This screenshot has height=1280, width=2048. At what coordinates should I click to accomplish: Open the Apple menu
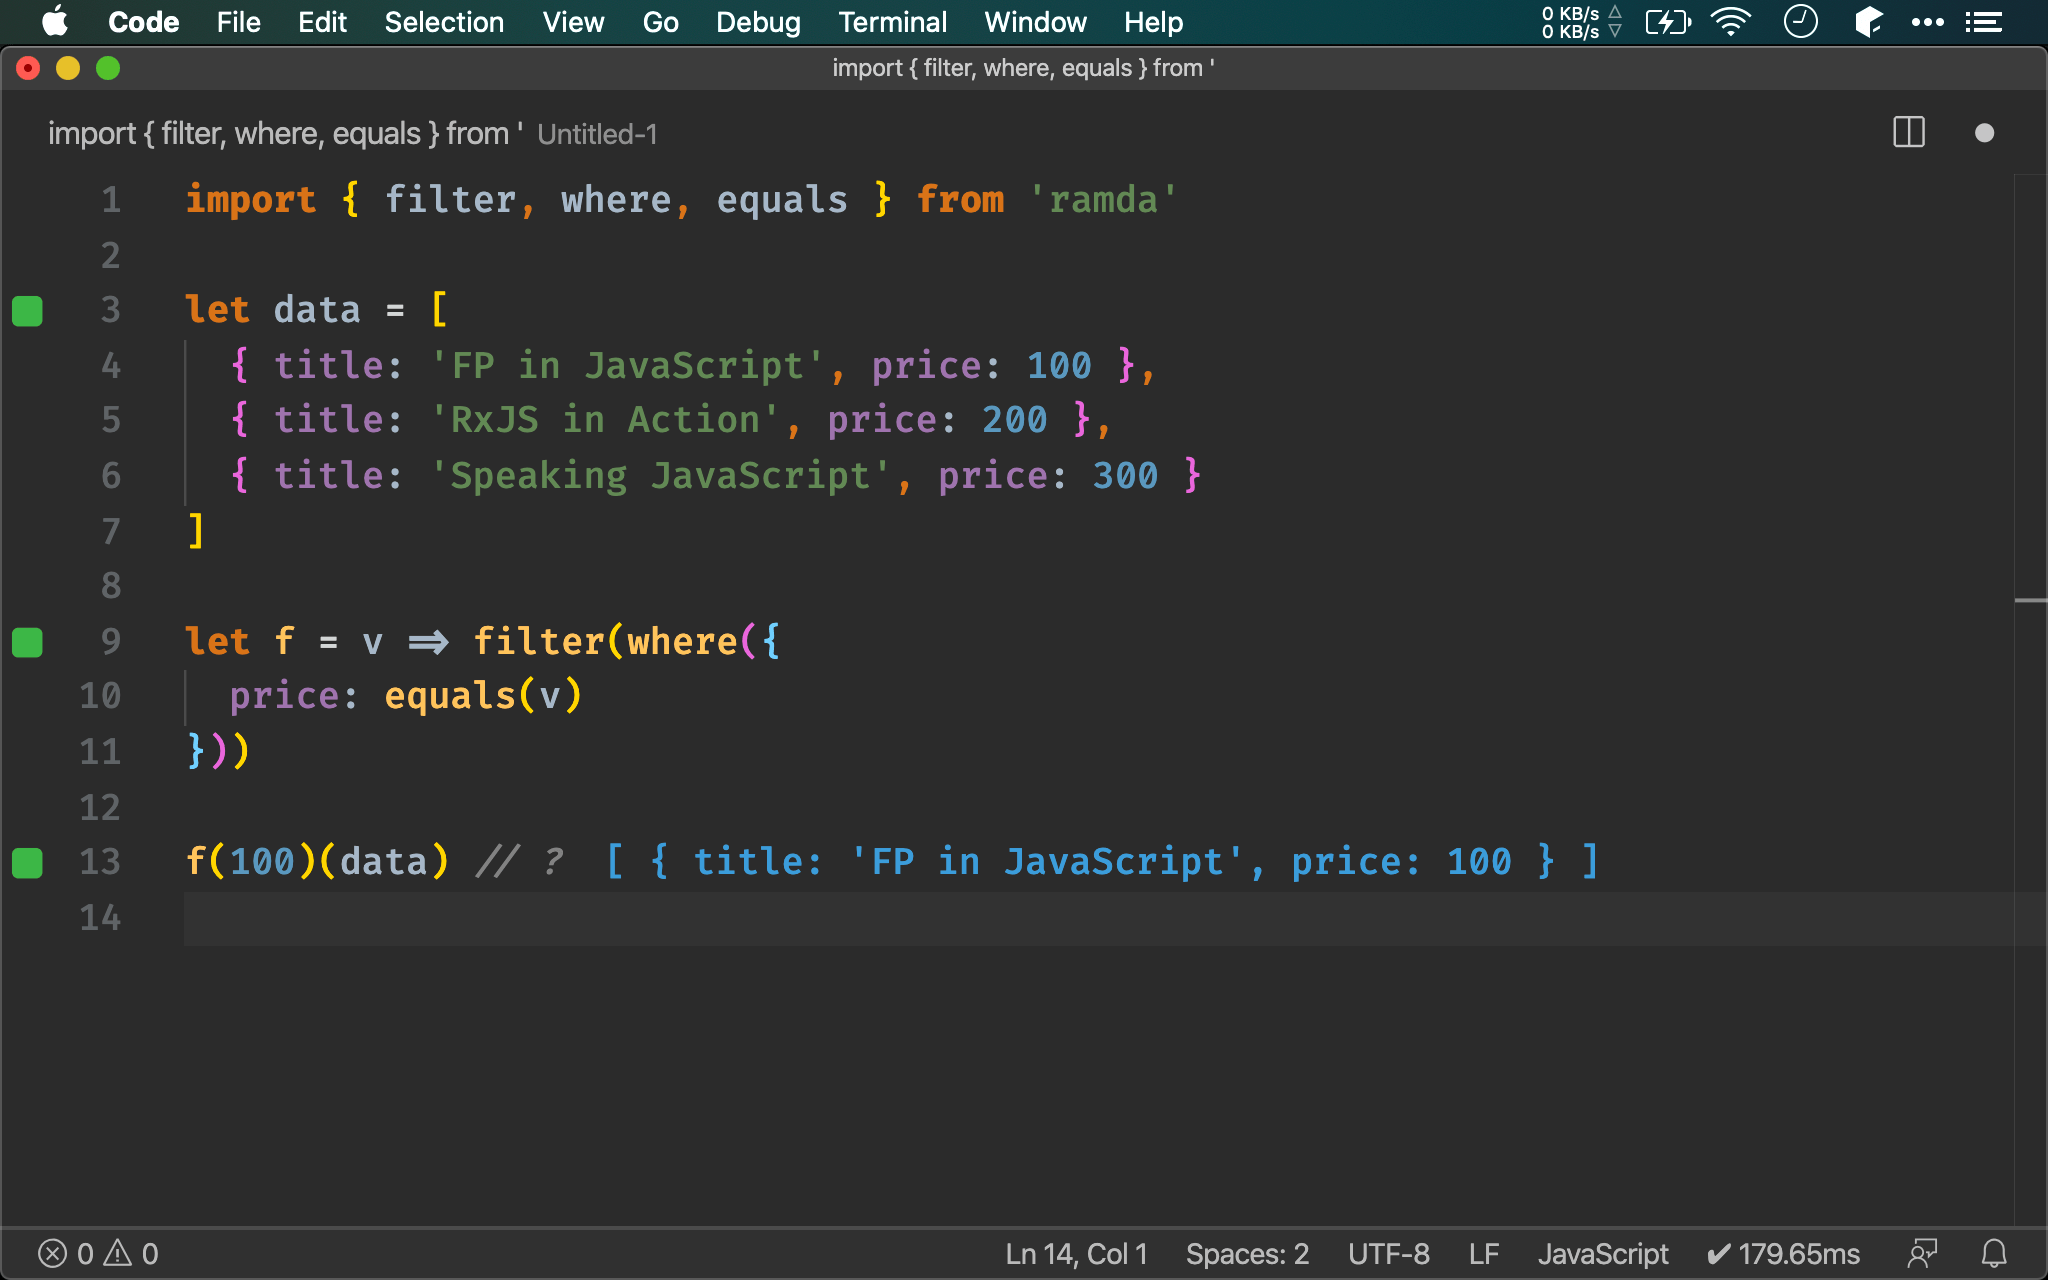coord(55,22)
